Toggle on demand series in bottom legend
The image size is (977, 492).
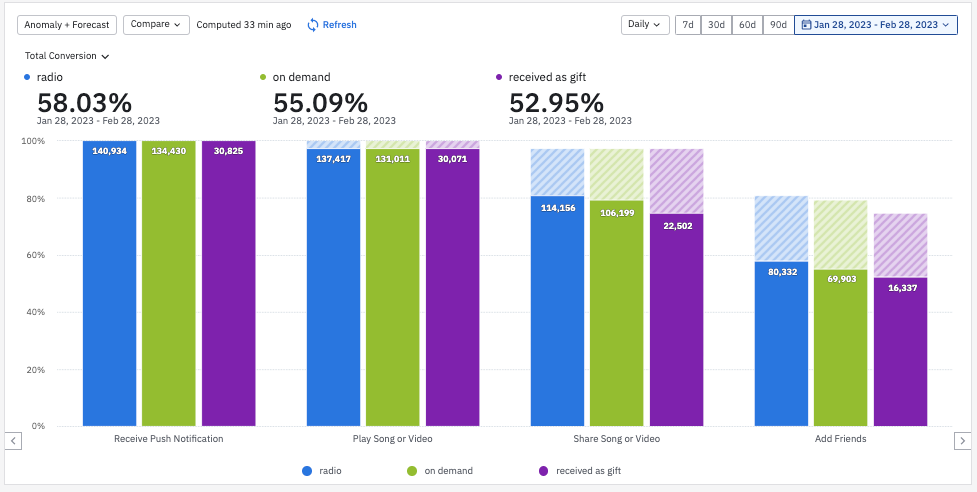[439, 471]
